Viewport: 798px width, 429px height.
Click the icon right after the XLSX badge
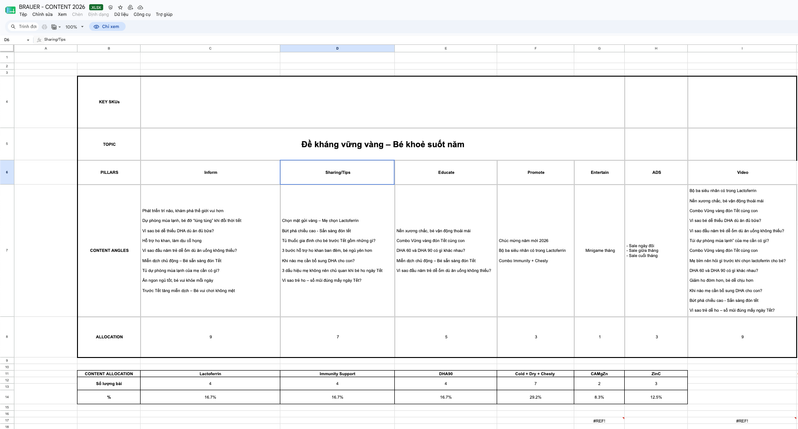pos(110,7)
